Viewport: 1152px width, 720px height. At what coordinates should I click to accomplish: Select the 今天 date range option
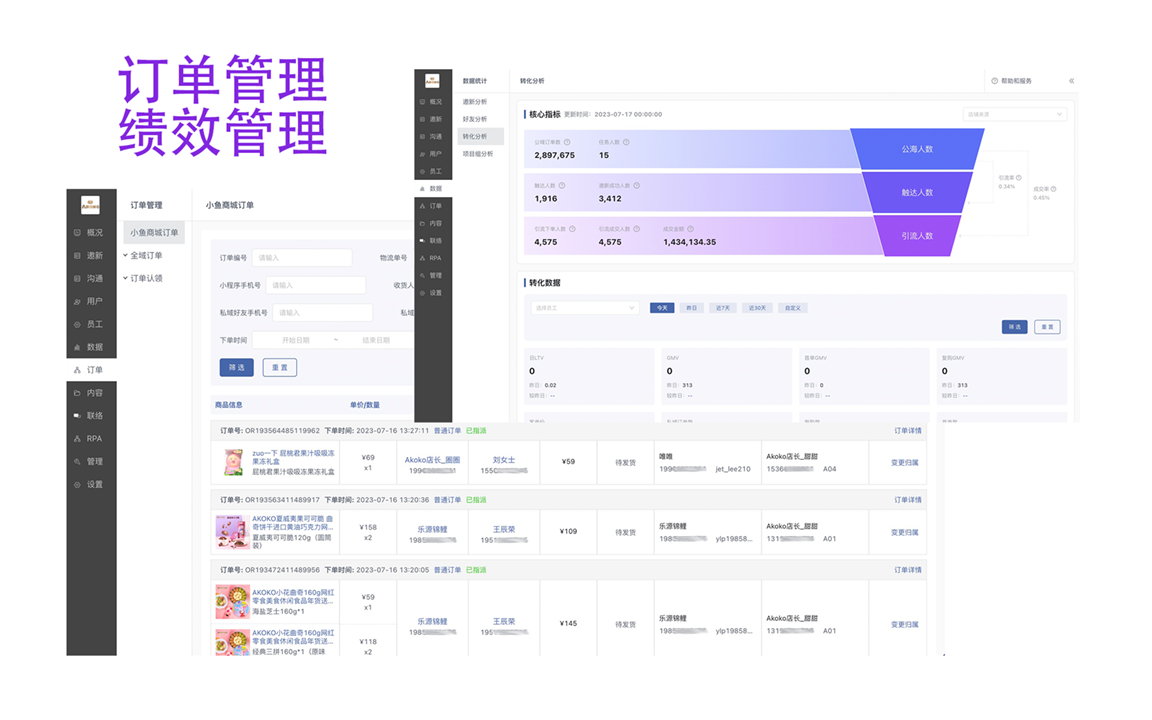[x=662, y=308]
